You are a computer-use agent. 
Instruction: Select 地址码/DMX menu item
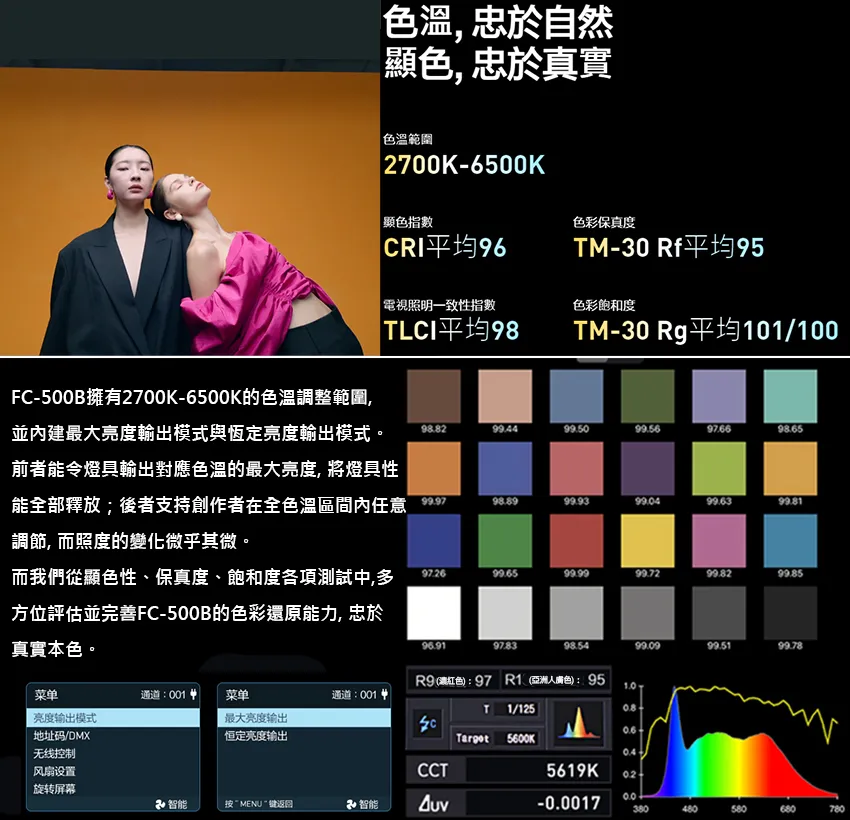point(62,736)
